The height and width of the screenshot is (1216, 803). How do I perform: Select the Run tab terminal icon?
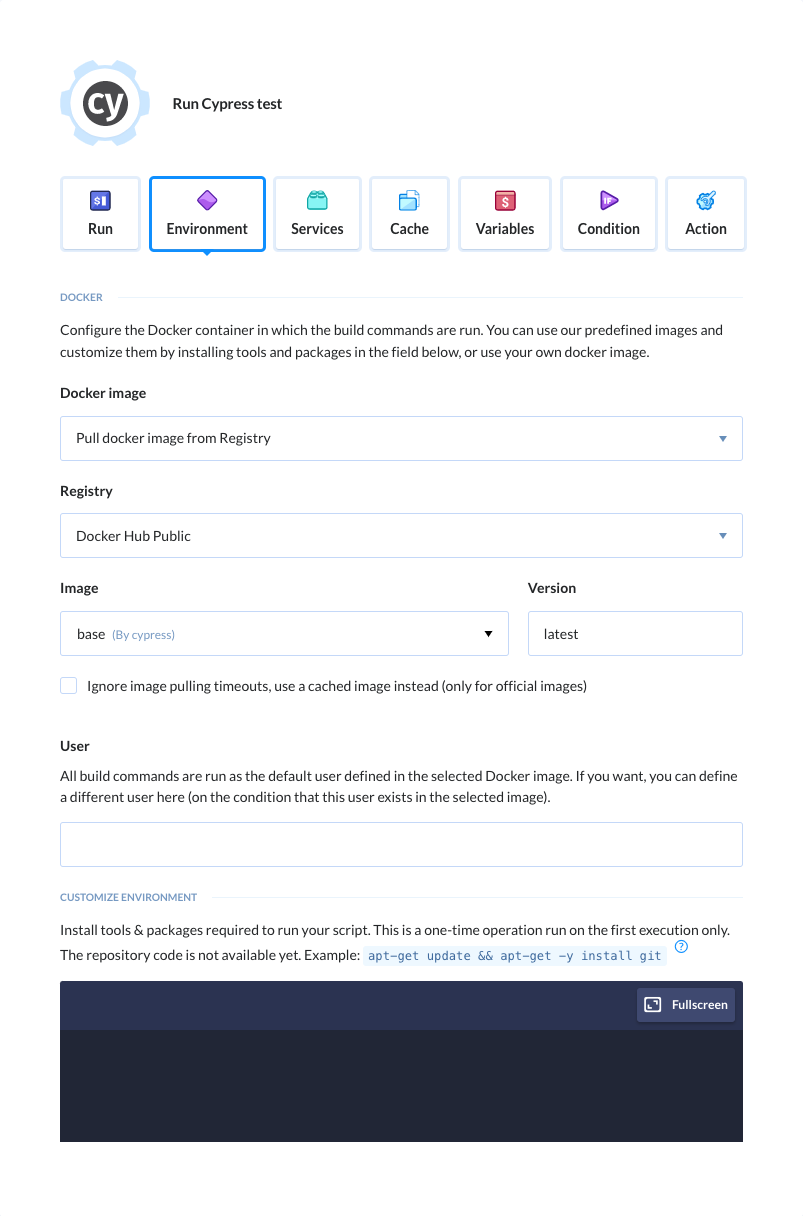tap(100, 201)
